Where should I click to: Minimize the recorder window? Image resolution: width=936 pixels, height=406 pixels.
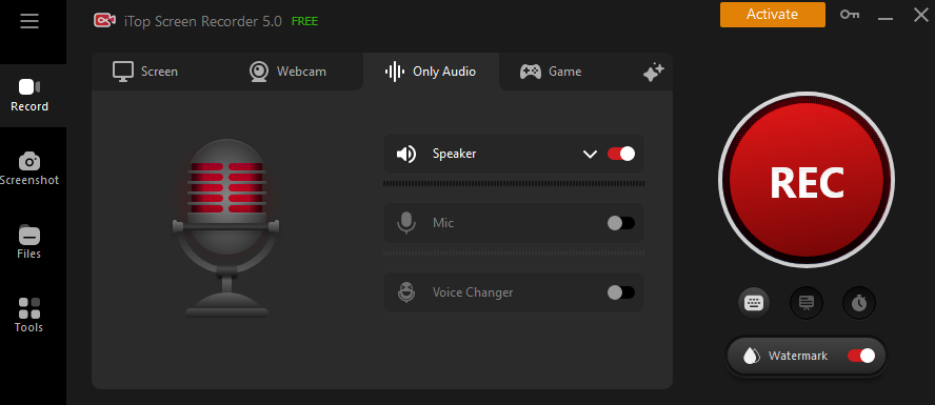[885, 17]
